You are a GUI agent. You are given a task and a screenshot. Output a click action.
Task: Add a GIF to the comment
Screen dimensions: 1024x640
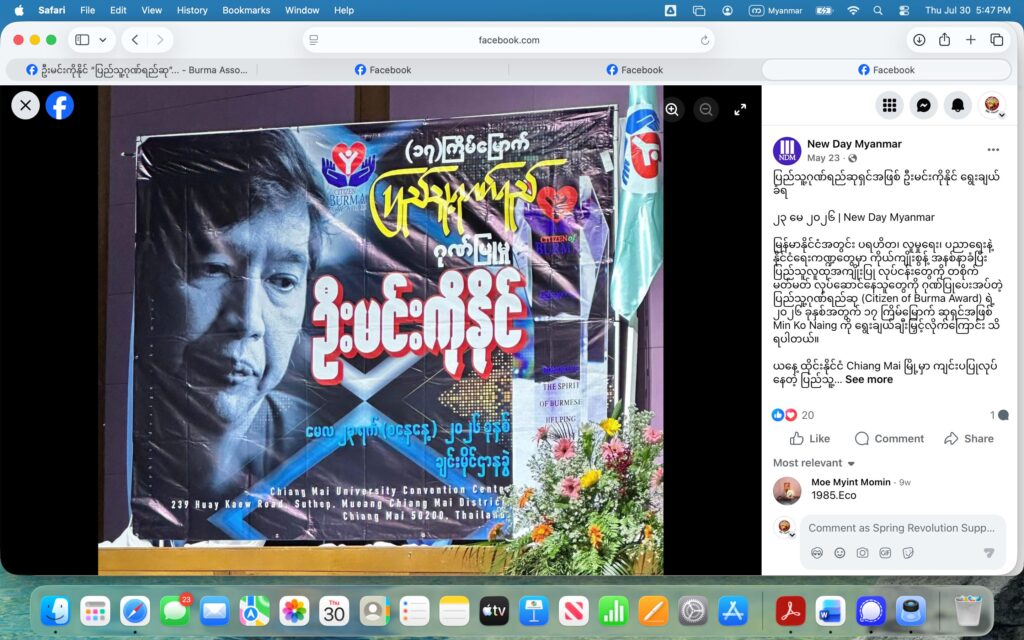tap(885, 553)
